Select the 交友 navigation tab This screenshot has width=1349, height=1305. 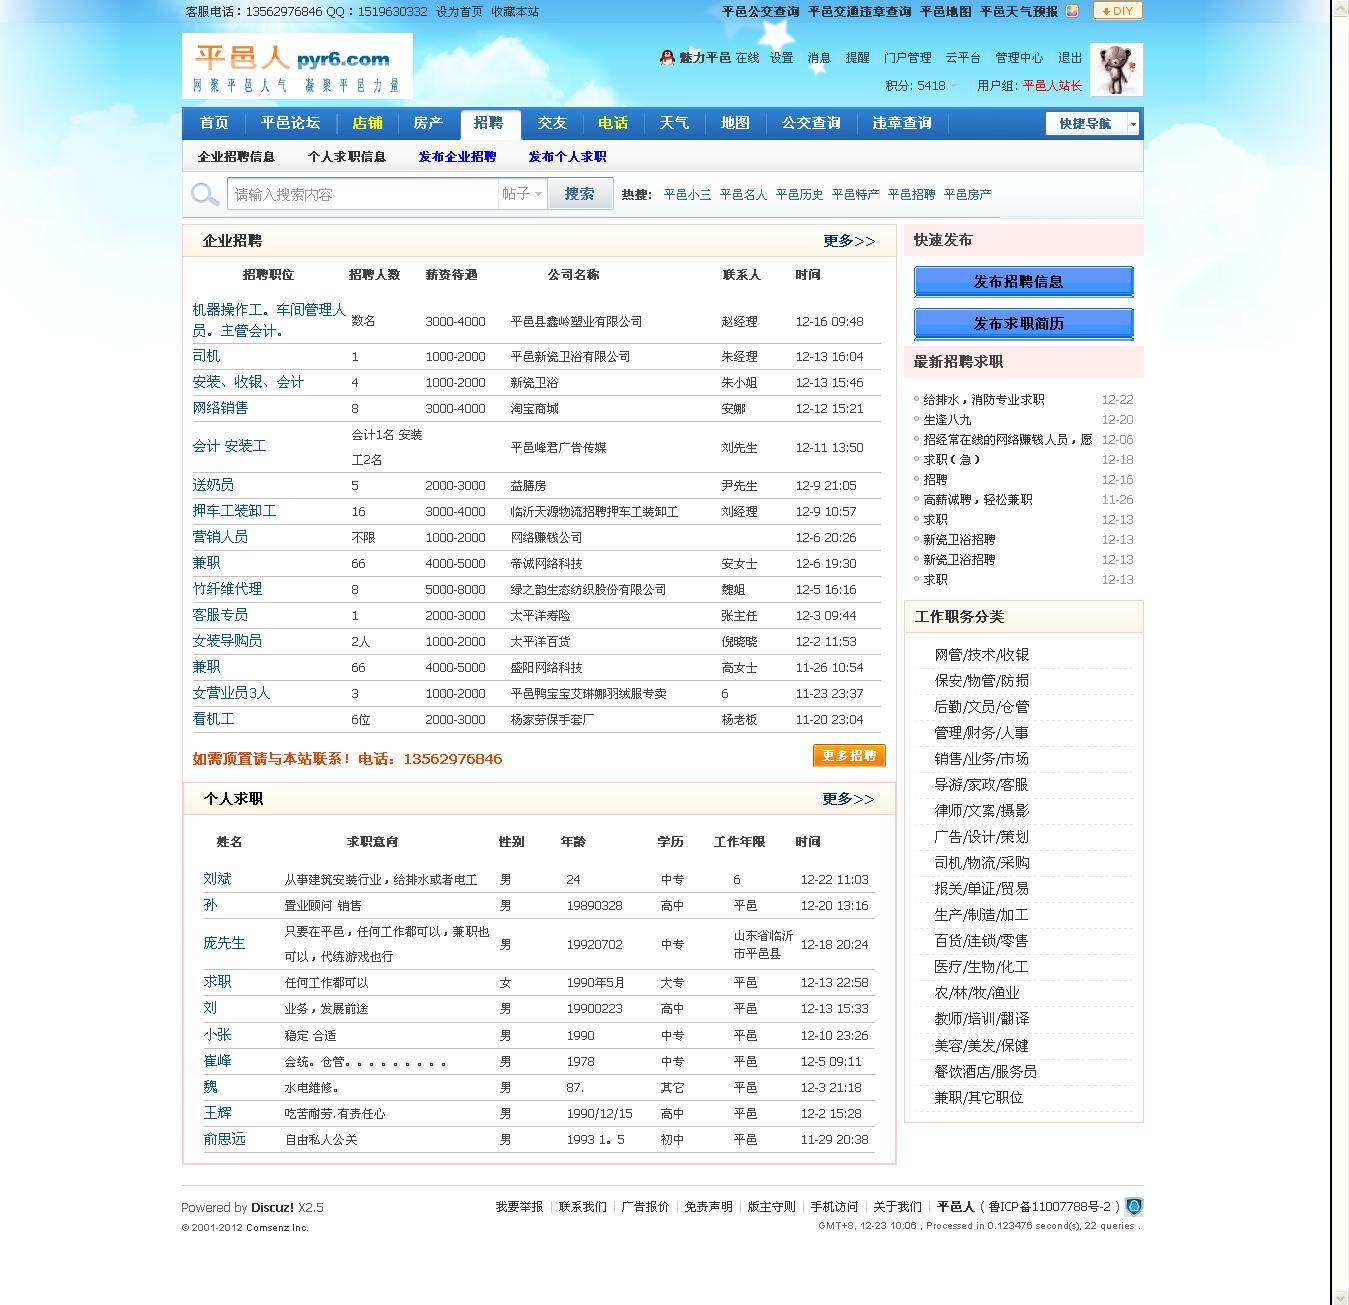point(552,123)
